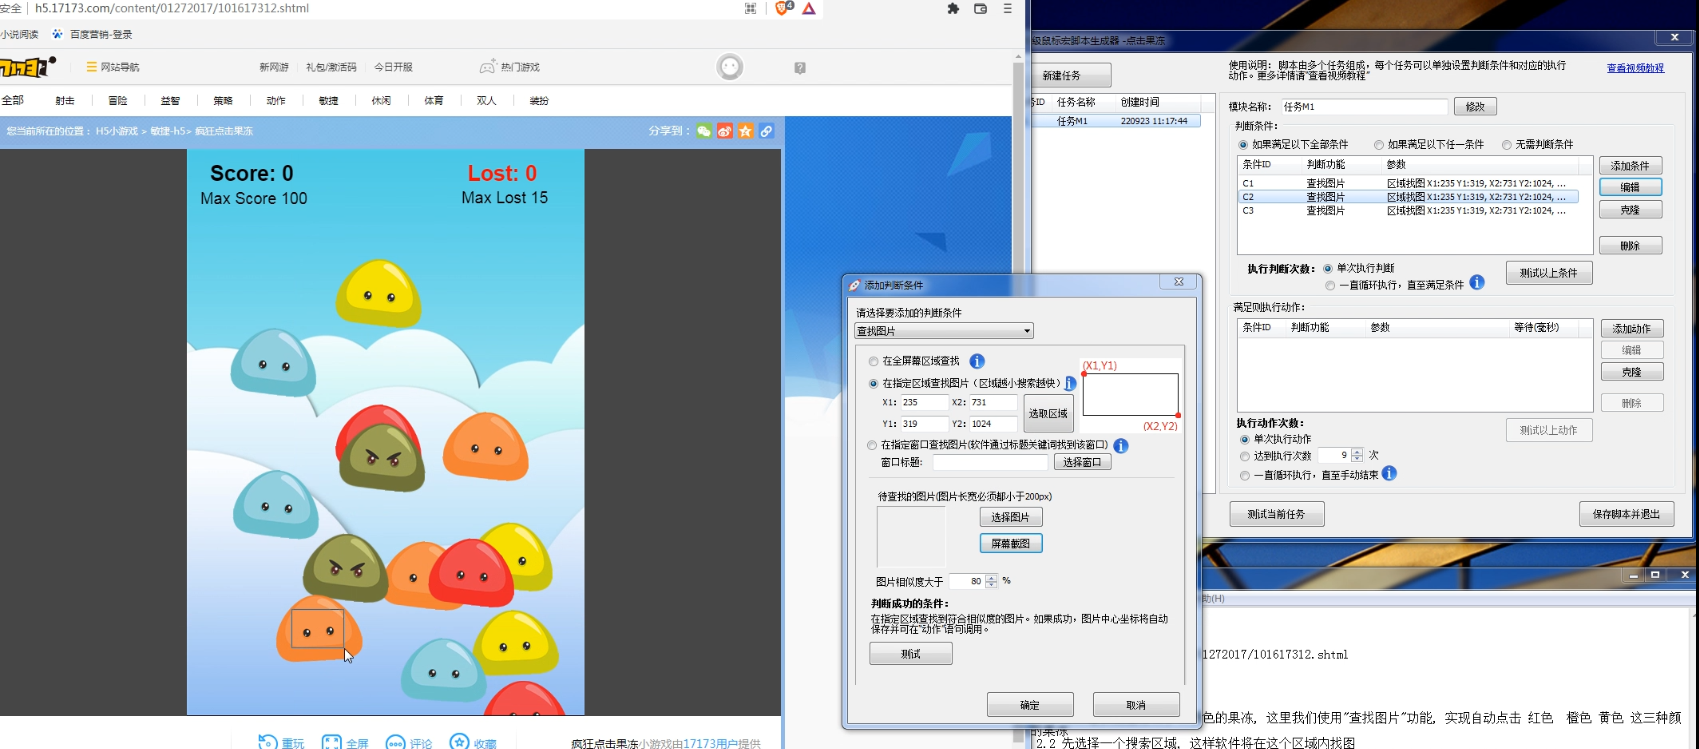Open the 冒险 game category

click(x=118, y=100)
